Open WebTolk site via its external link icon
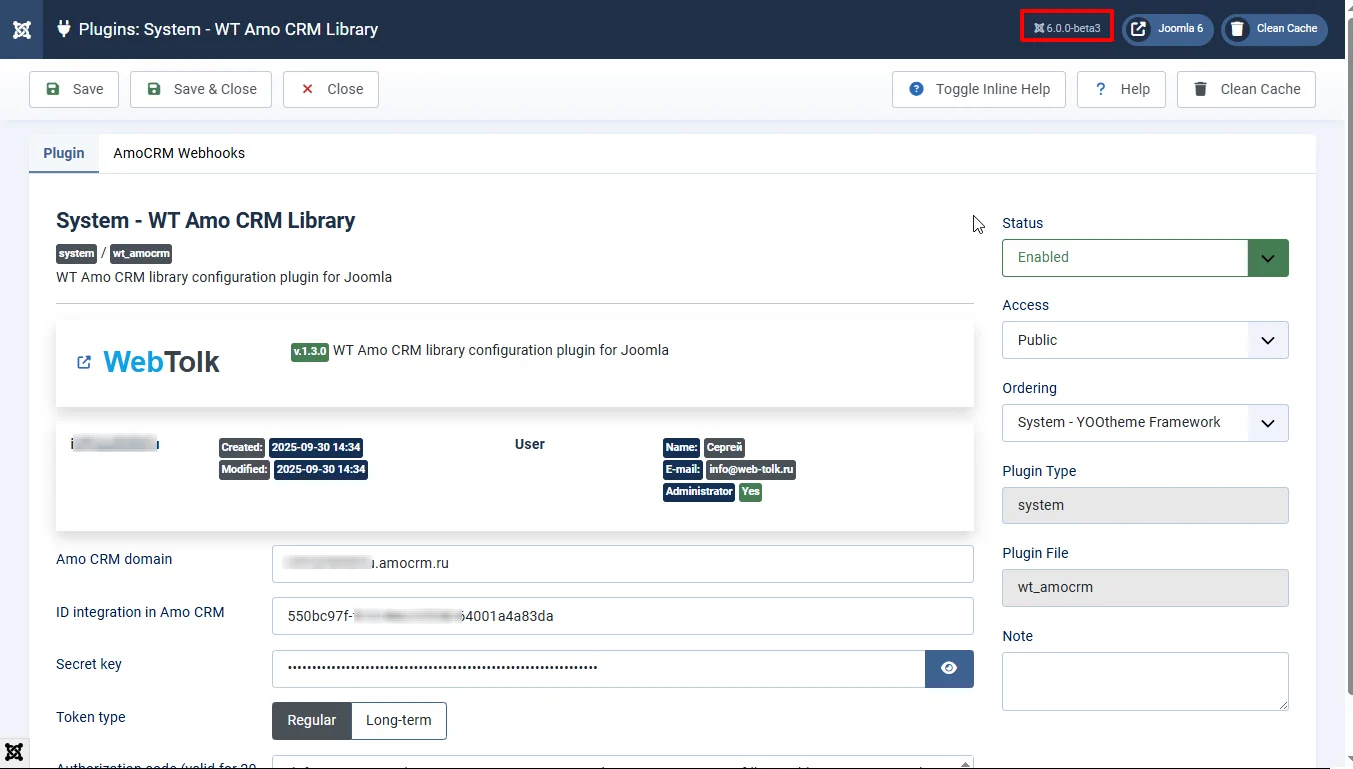This screenshot has height=769, width=1353. pyautogui.click(x=84, y=362)
